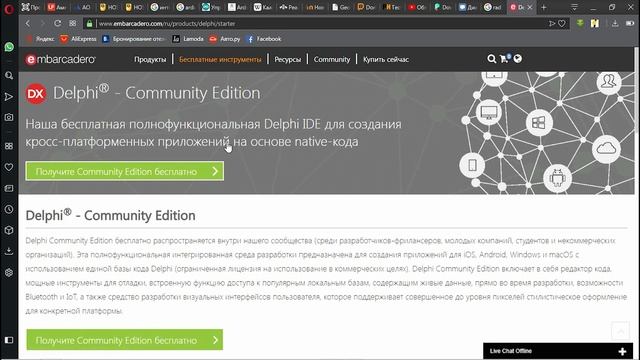Open the browser downloads toolbar button
Screen dimensions: 640x360
(615, 24)
